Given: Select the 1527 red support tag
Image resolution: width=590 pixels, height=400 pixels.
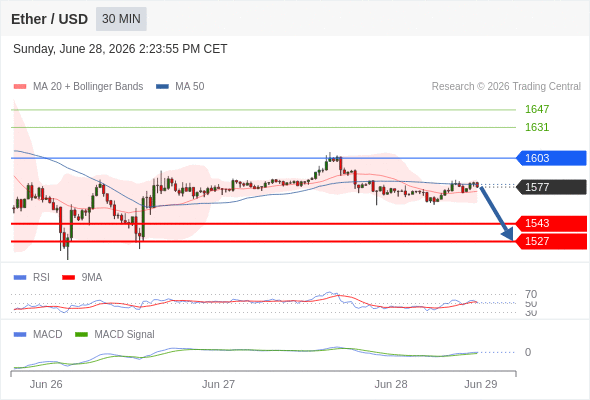Looking at the screenshot, I should point(551,241).
